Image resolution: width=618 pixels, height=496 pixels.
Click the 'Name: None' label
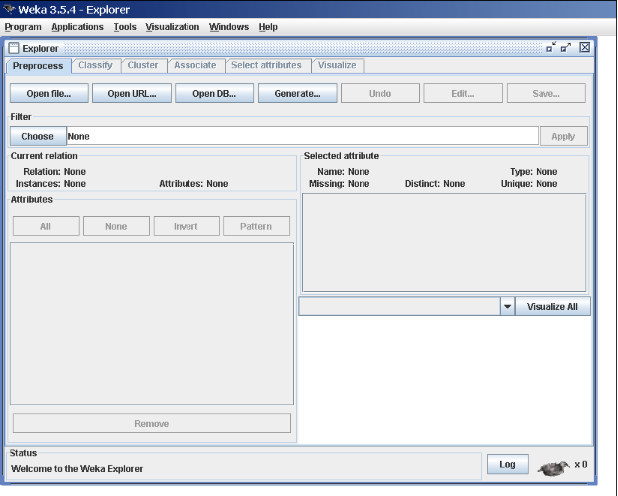point(343,172)
